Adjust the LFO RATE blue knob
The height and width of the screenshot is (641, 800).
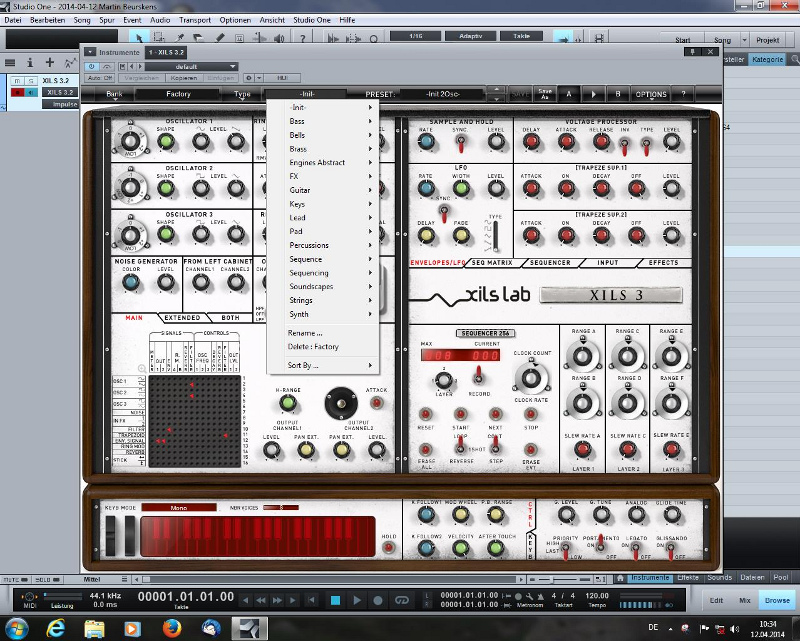426,188
